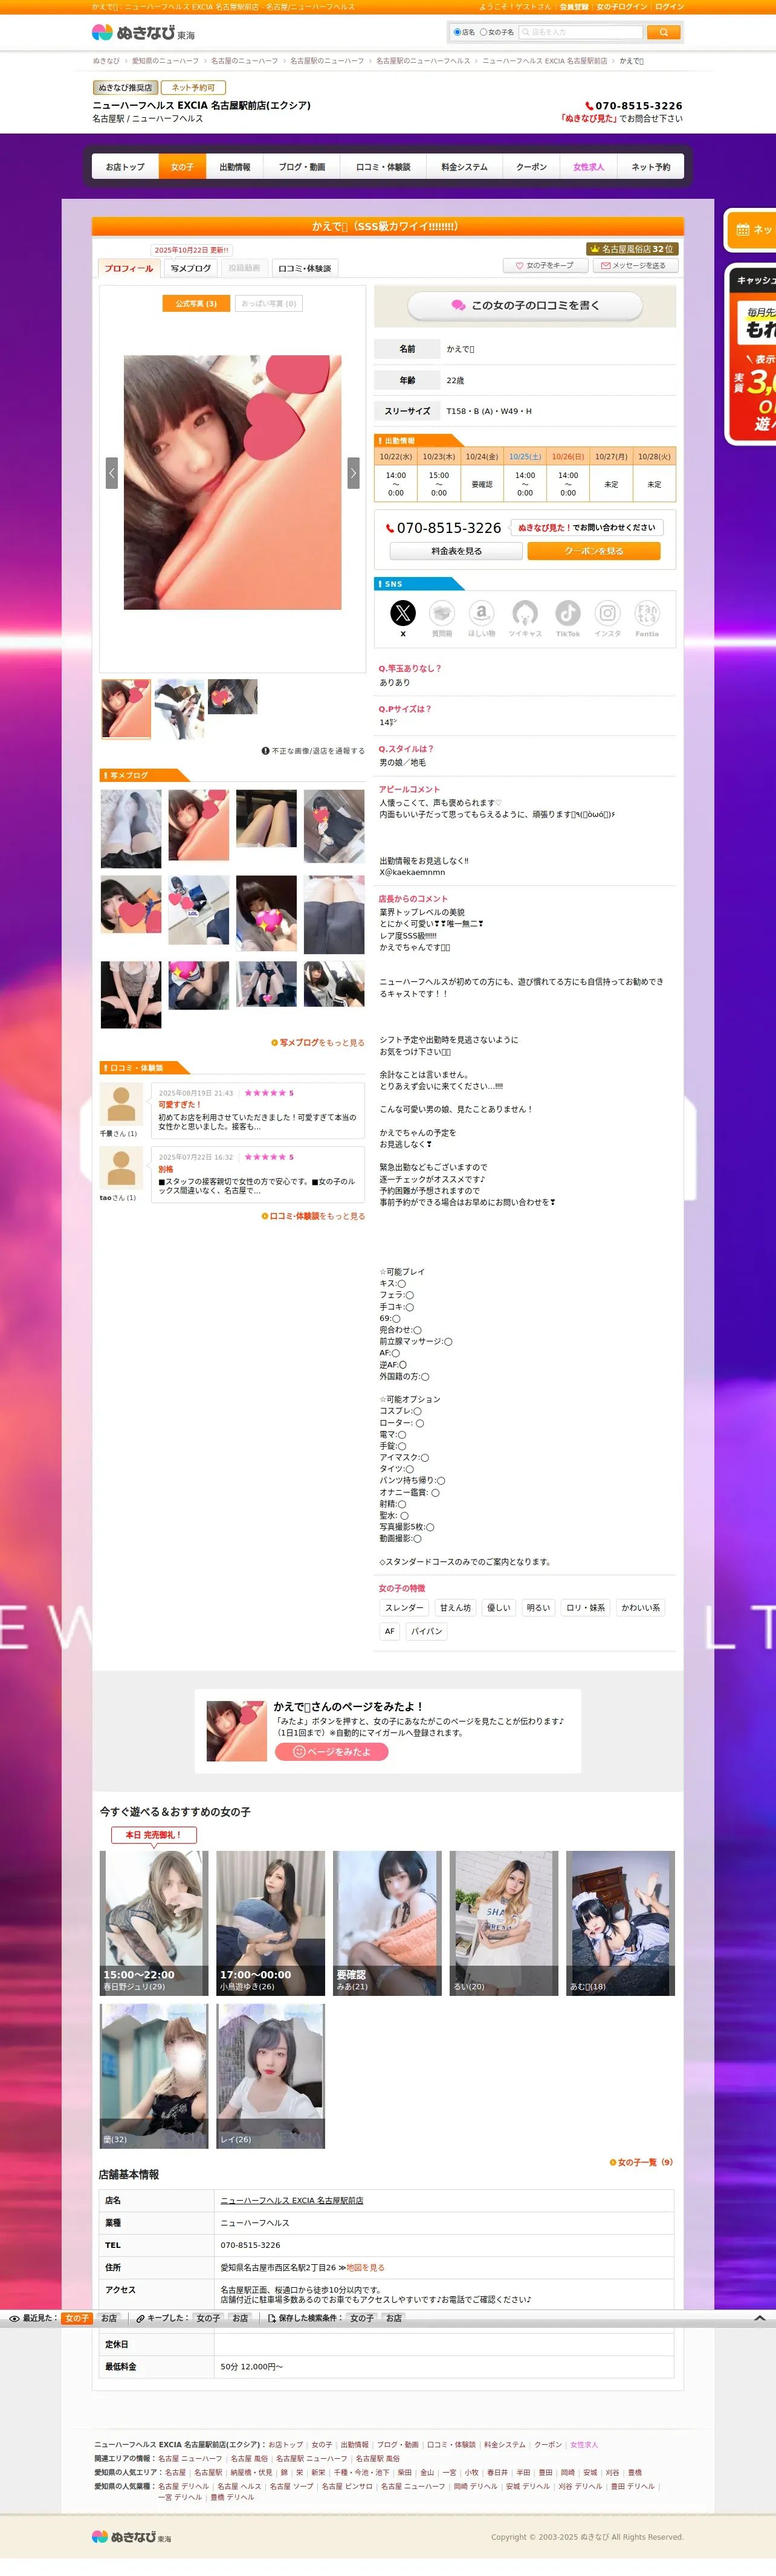
Task: Select the 店名 radio button
Action: (x=457, y=32)
